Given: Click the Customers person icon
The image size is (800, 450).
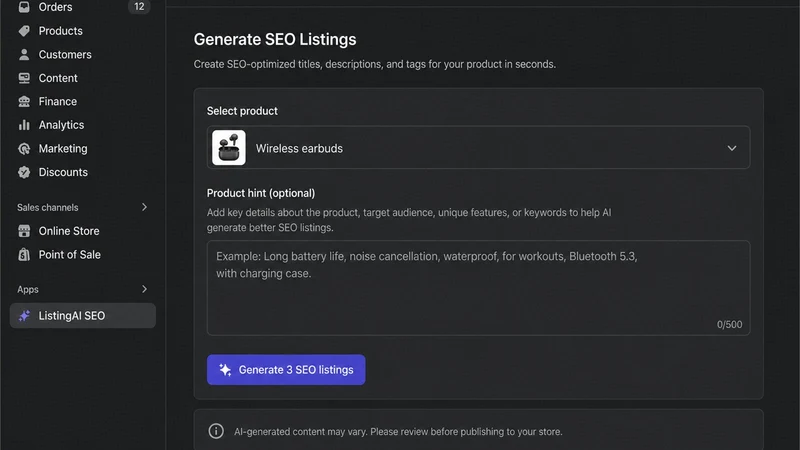Looking at the screenshot, I should pos(24,55).
